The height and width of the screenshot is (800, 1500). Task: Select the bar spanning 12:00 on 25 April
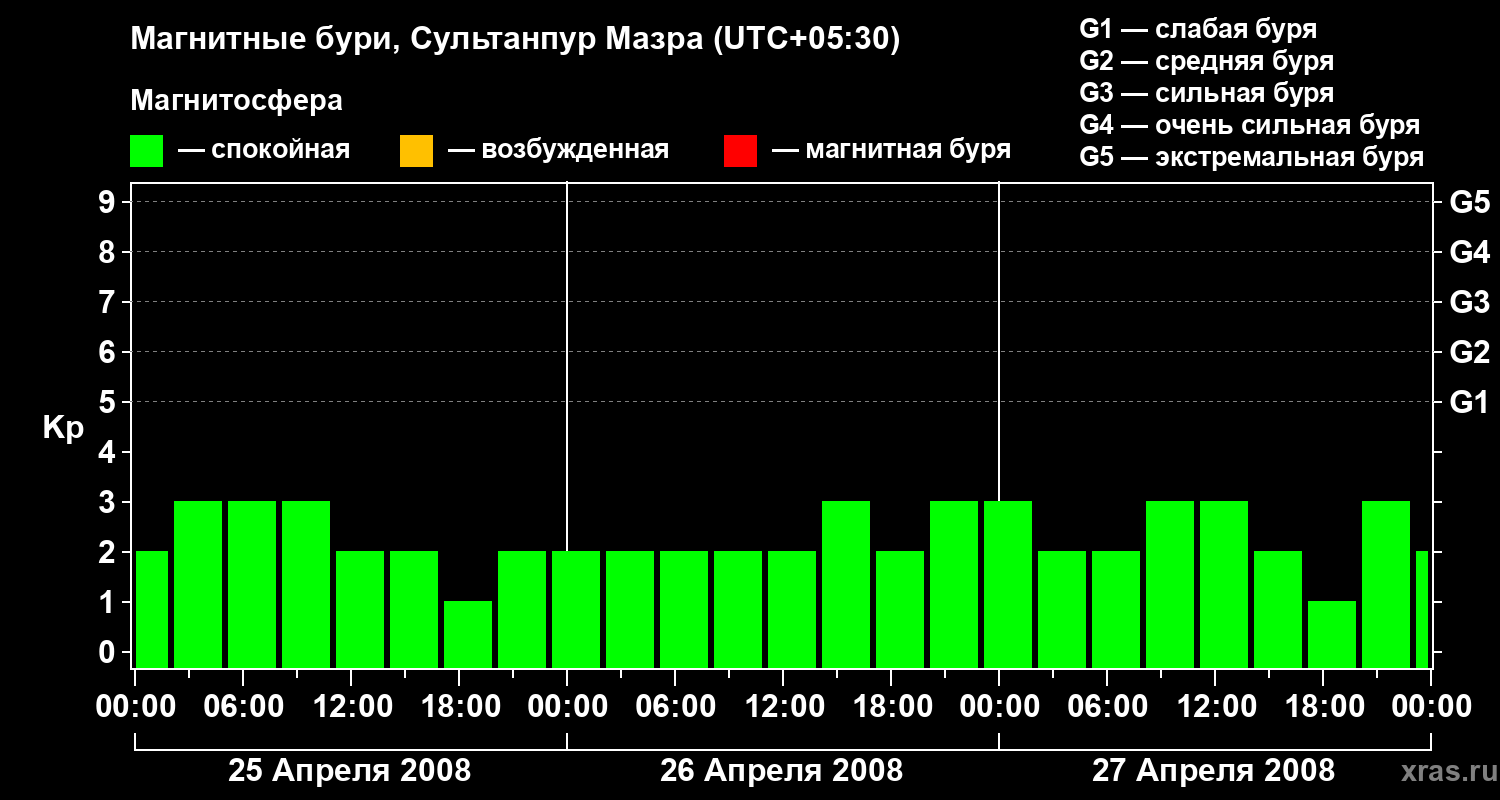(x=360, y=609)
